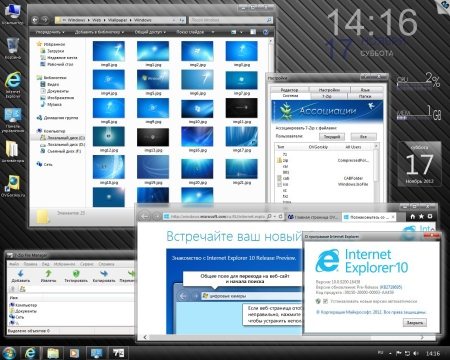Open the OVGorskiy.ru desktop shortcut
The height and width of the screenshot is (360, 450).
click(13, 186)
